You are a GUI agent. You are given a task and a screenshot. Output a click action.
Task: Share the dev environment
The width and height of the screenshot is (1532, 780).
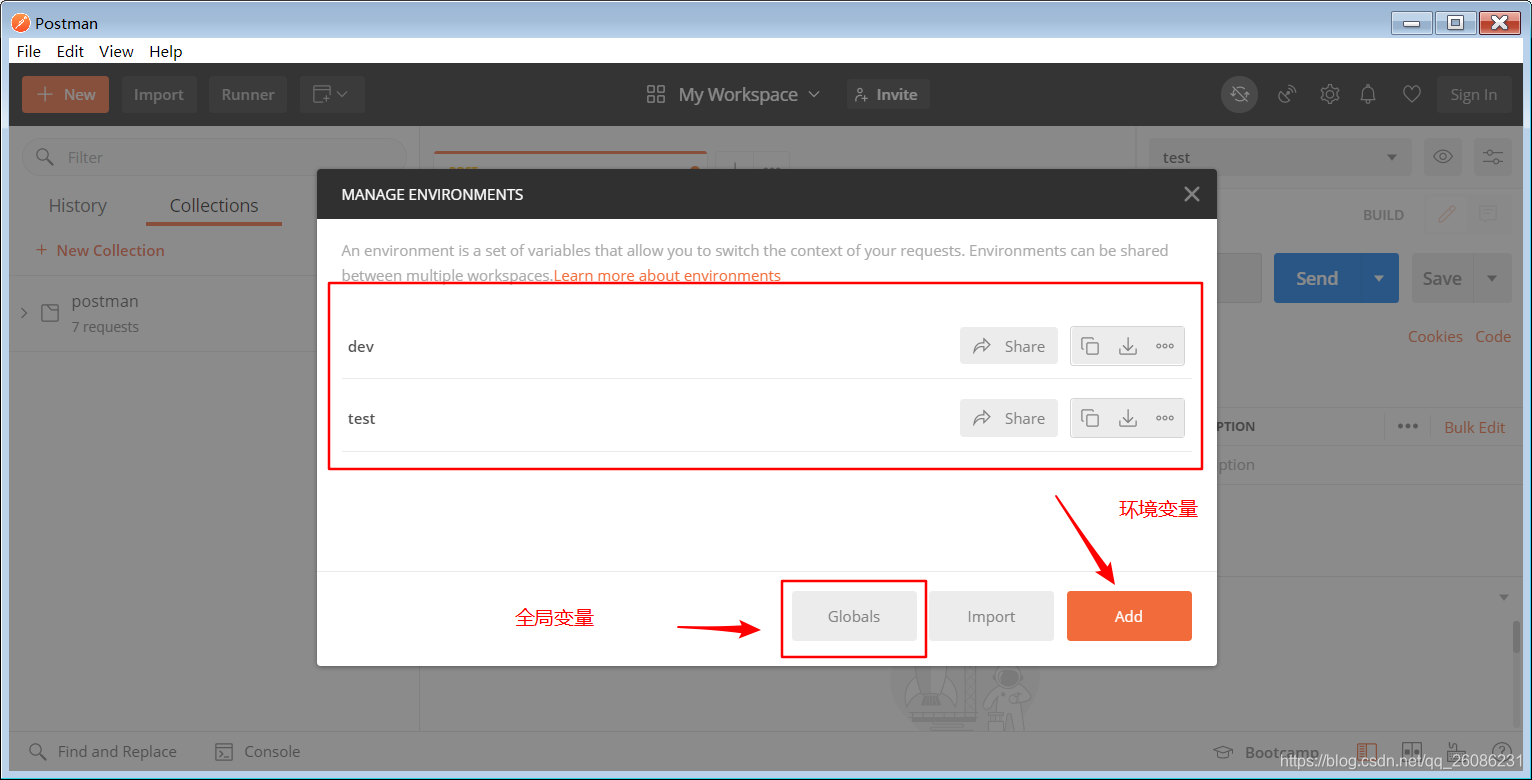tap(1009, 346)
